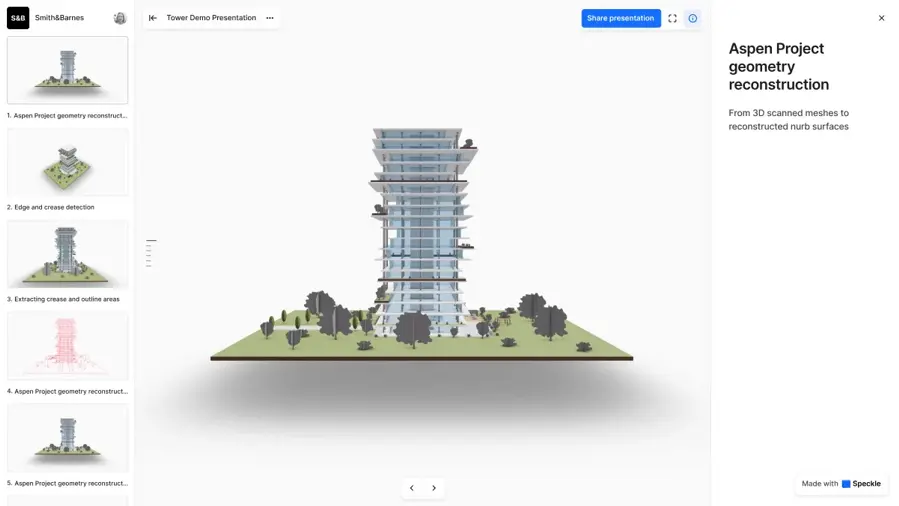This screenshot has width=899, height=506.
Task: Go to next slide arrow
Action: 434,488
